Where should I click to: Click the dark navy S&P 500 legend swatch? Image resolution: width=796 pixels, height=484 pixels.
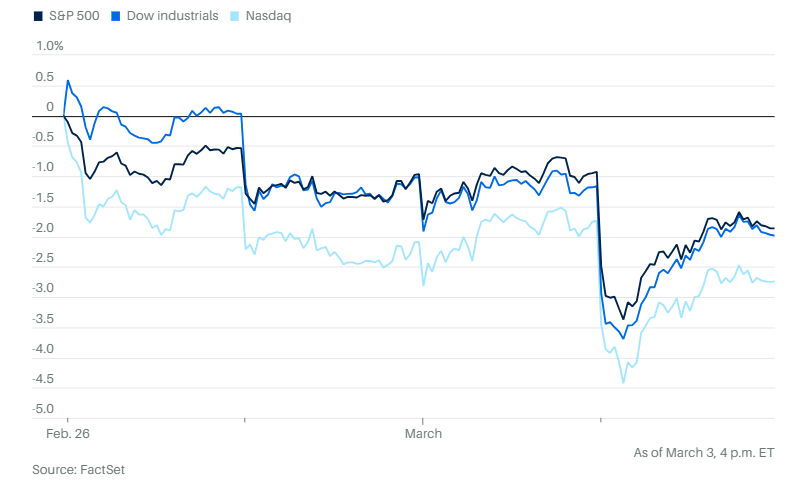(38, 16)
